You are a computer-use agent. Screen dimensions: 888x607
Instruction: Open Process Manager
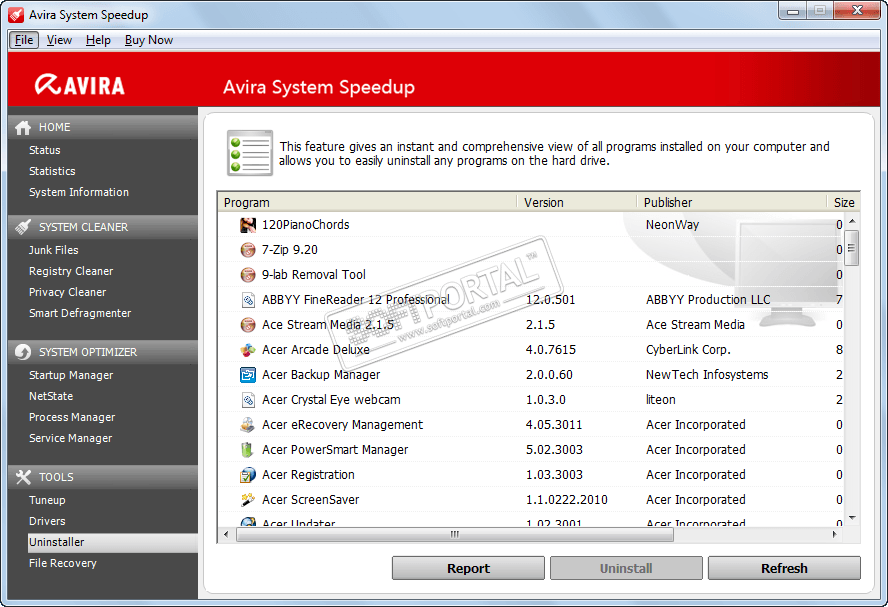coord(72,417)
